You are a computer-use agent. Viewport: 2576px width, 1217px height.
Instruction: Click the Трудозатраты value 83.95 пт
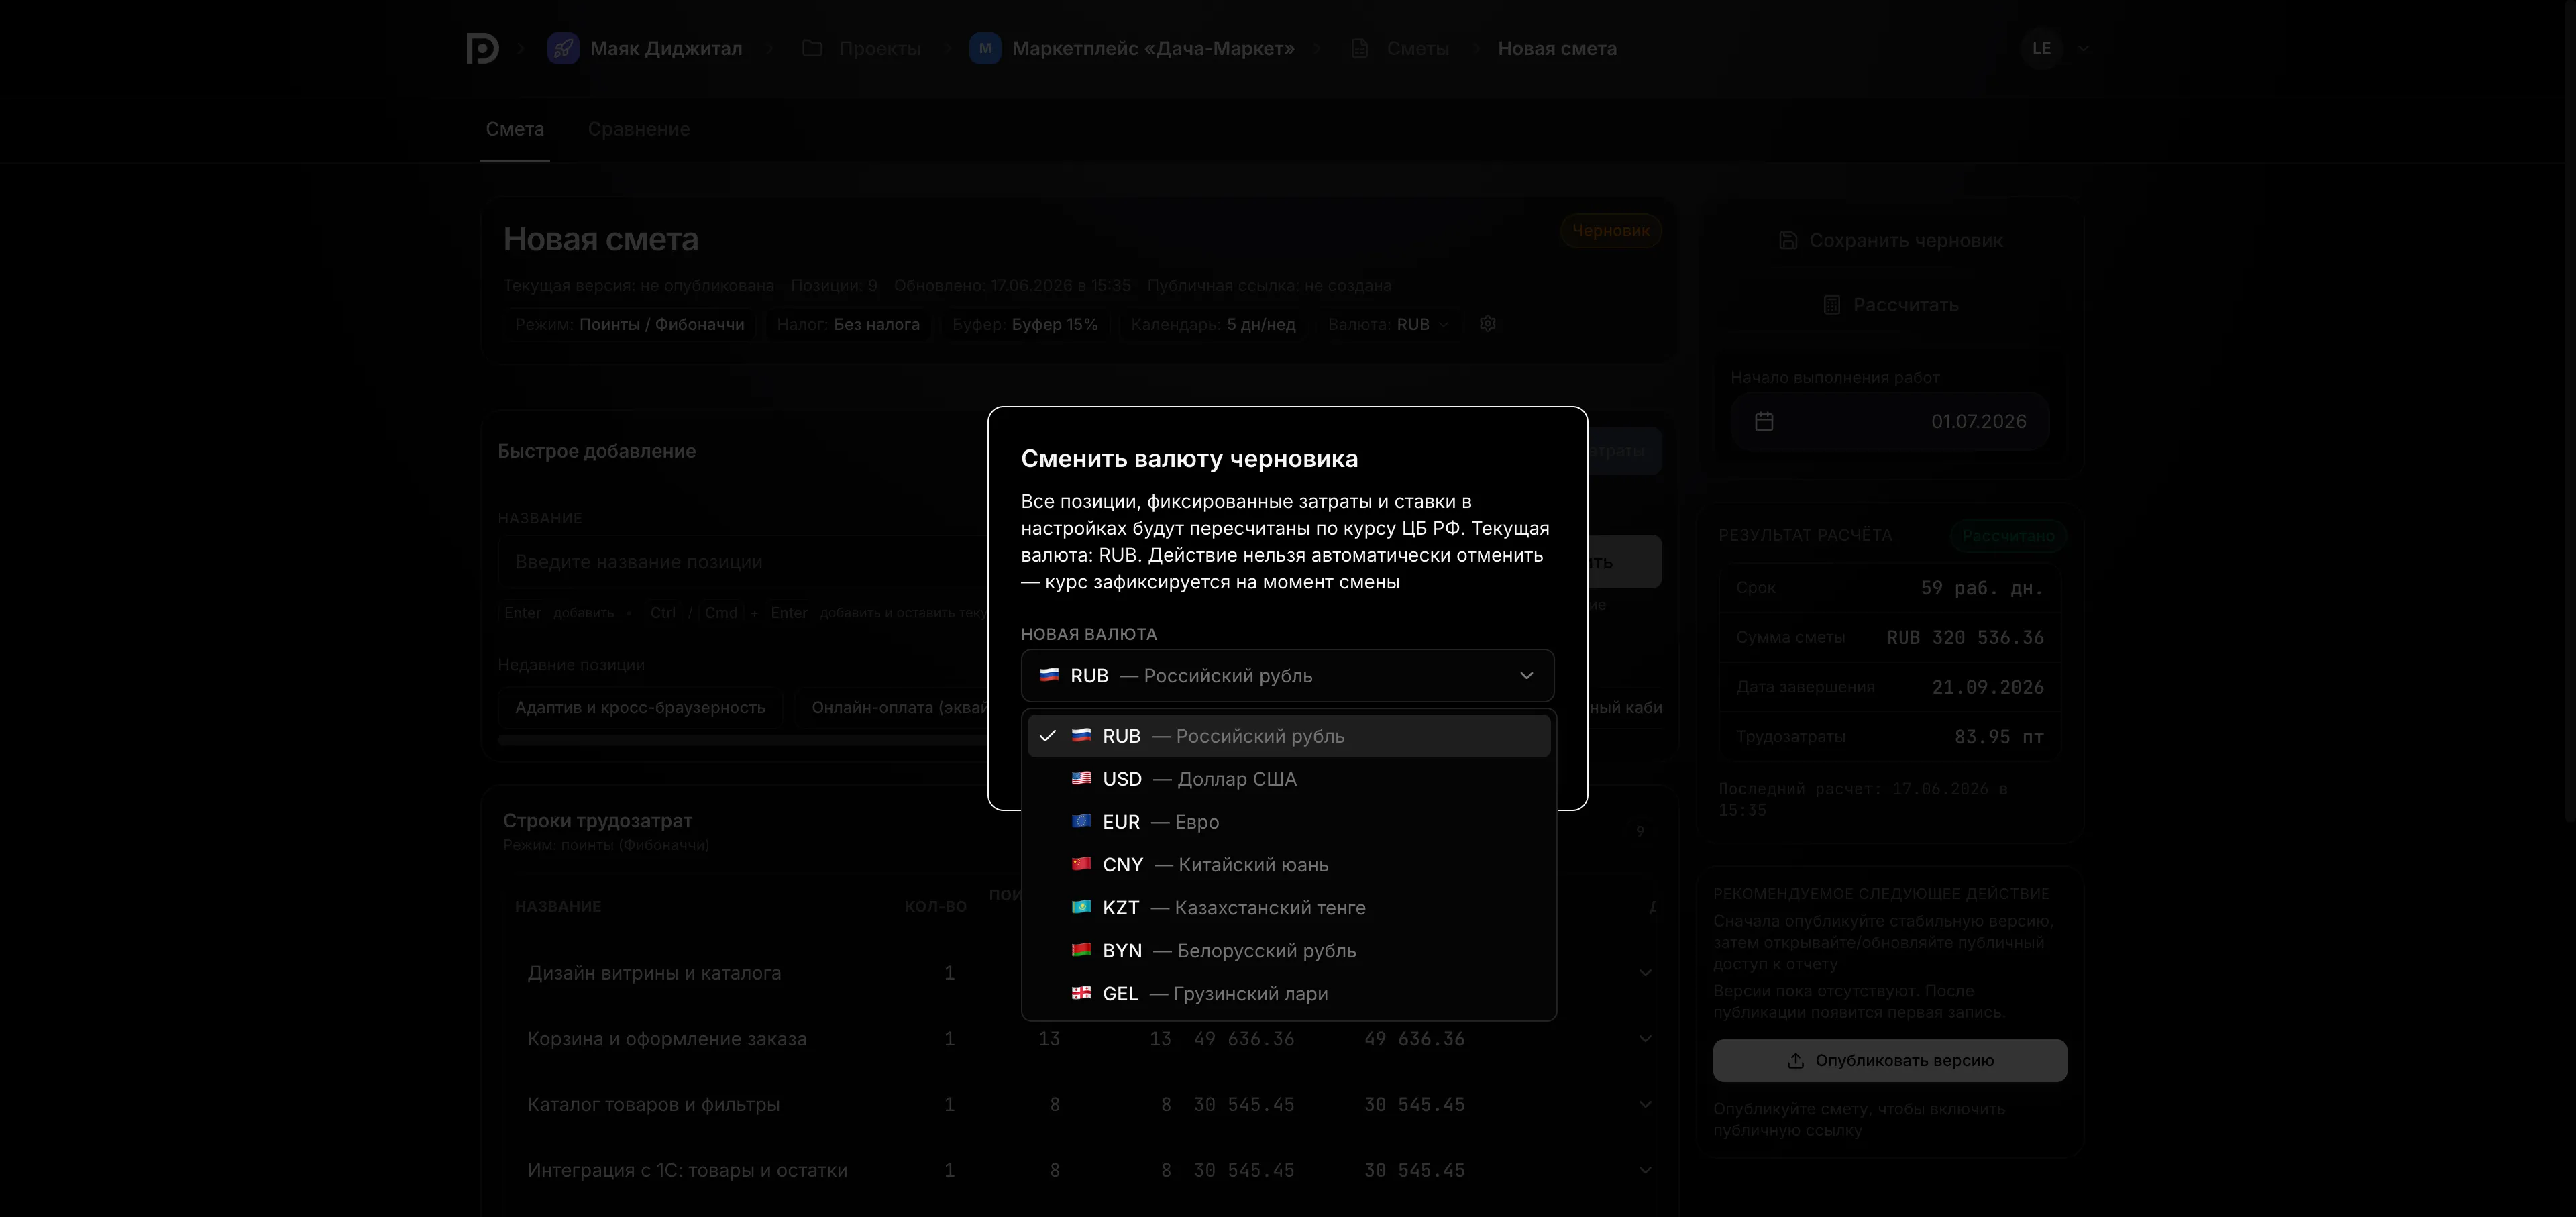tap(1999, 737)
